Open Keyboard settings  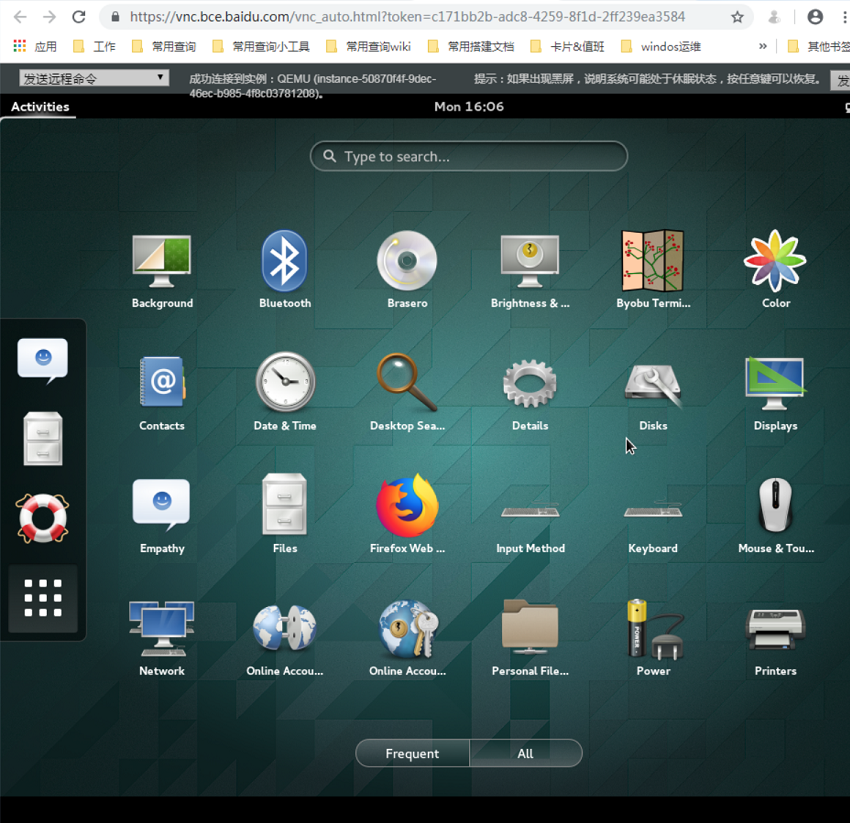(x=653, y=525)
